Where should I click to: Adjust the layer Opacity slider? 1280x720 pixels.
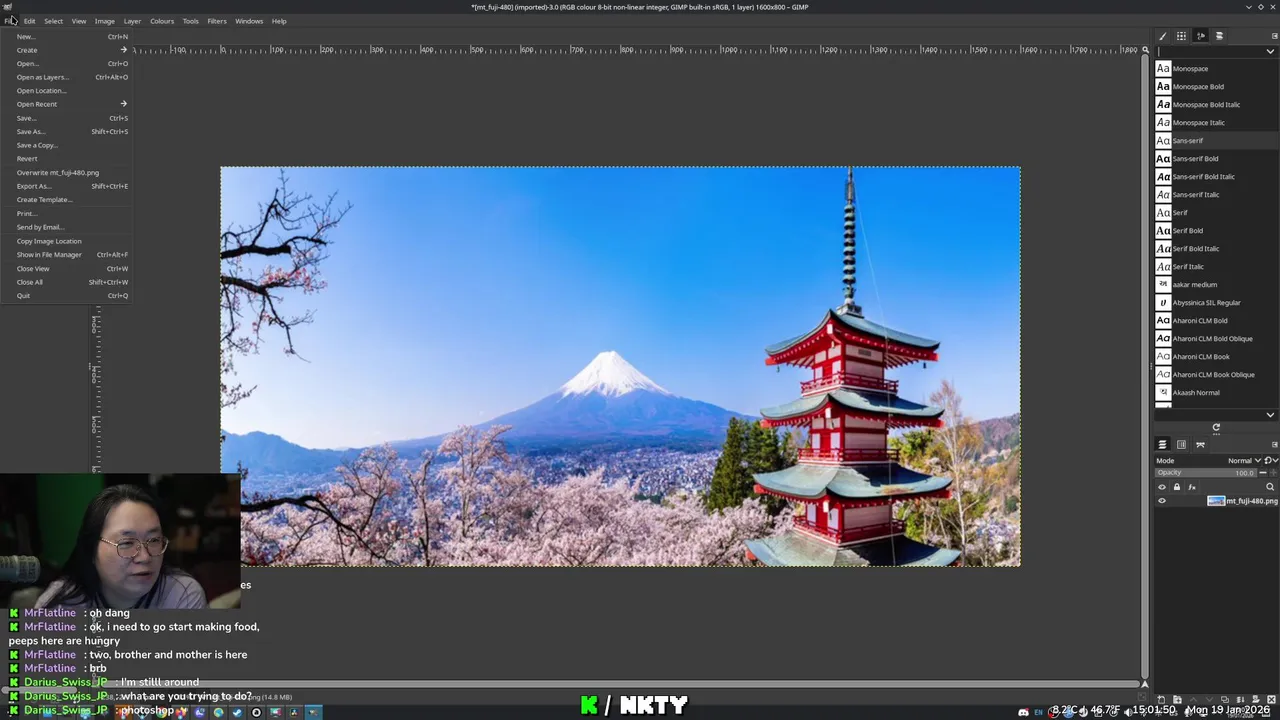click(x=1206, y=473)
